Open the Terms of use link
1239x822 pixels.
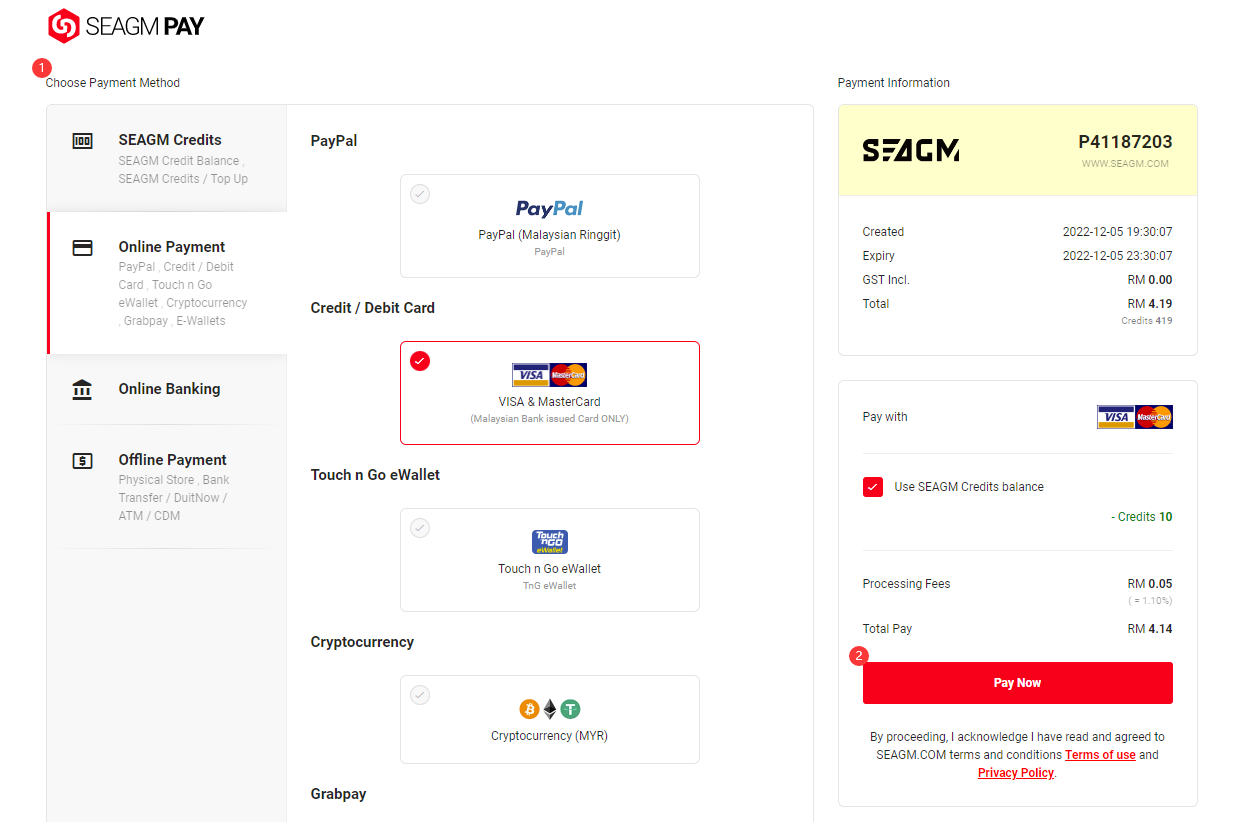[x=1100, y=755]
